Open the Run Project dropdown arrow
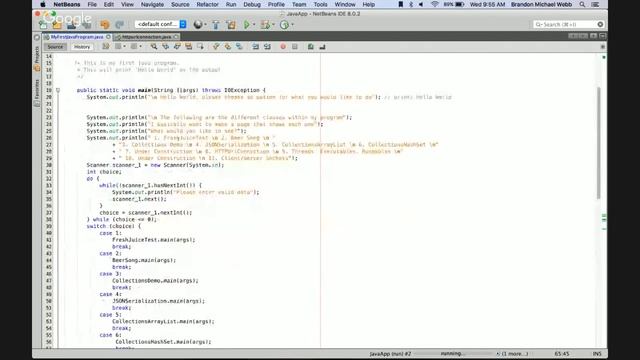The image size is (640, 360). (253, 24)
